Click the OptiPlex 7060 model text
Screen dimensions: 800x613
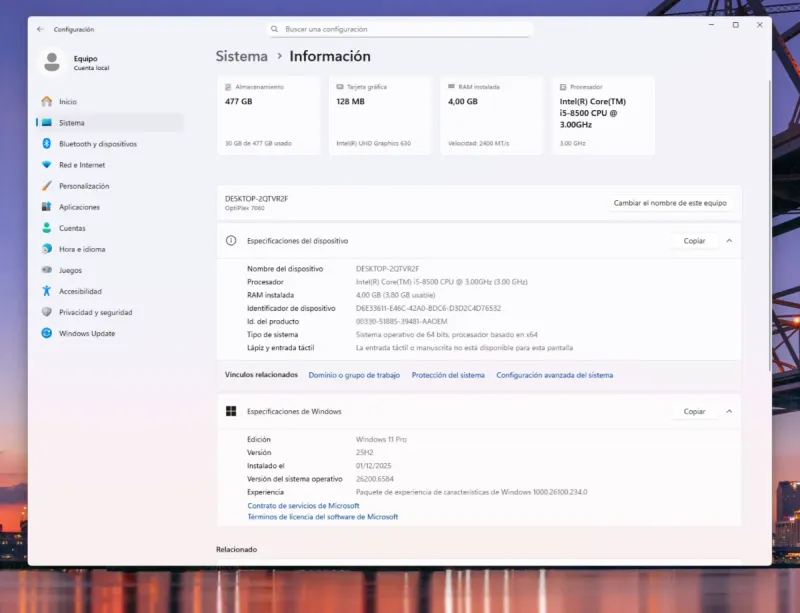[245, 208]
